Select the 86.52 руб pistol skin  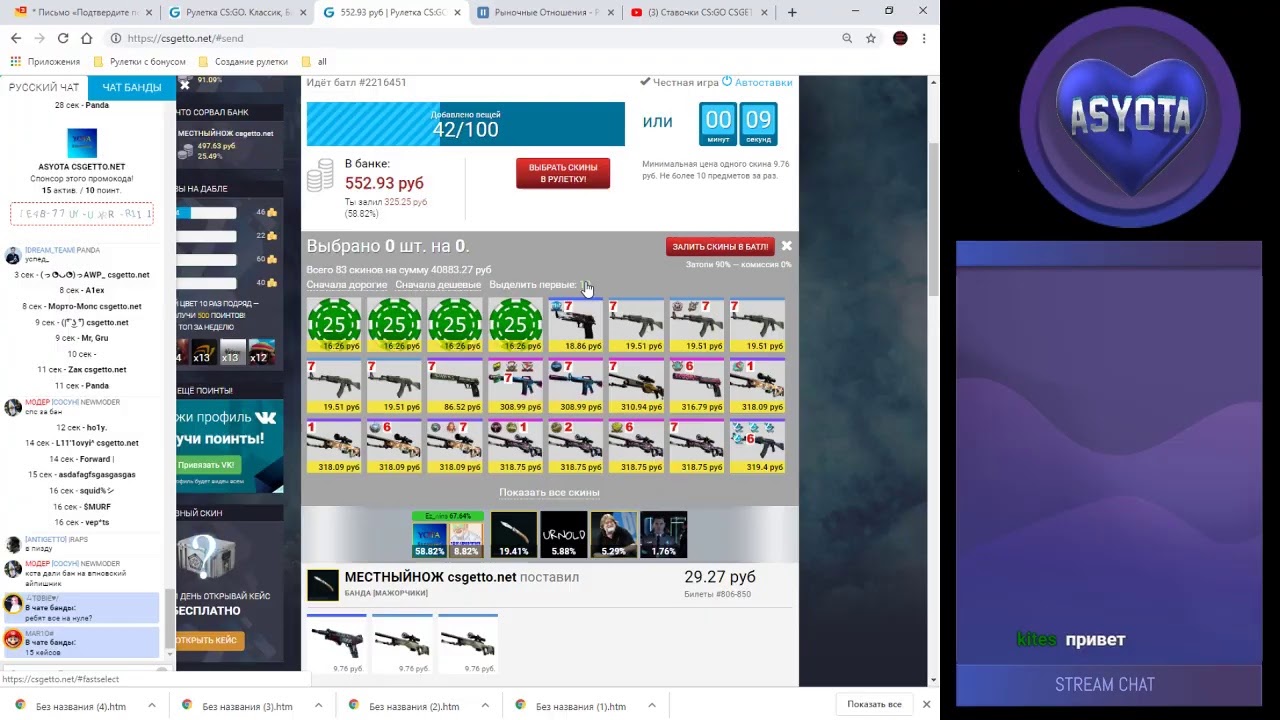pyautogui.click(x=455, y=386)
